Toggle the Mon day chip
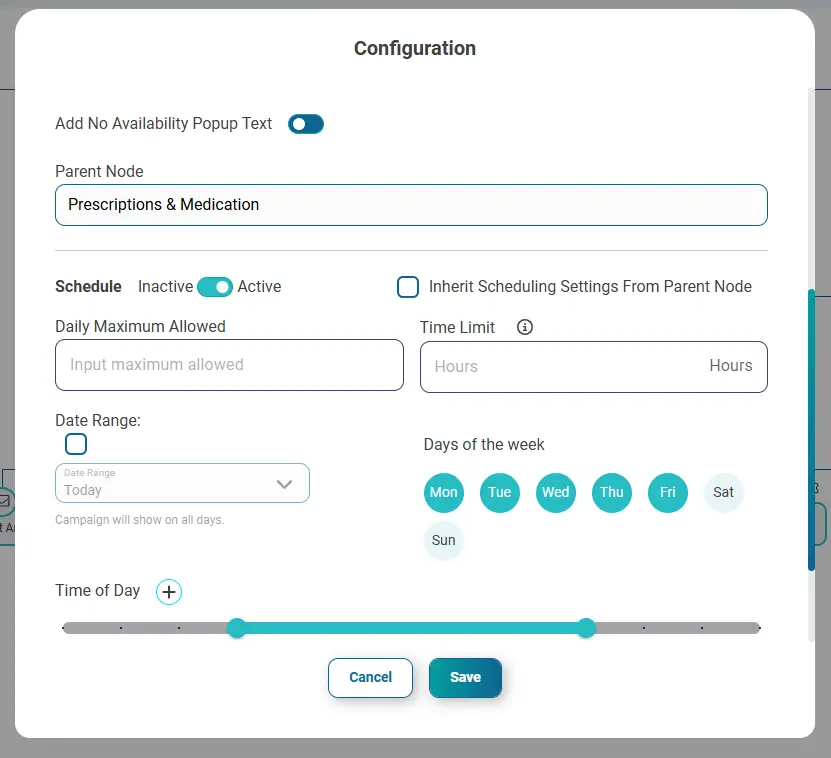The image size is (831, 758). point(444,492)
